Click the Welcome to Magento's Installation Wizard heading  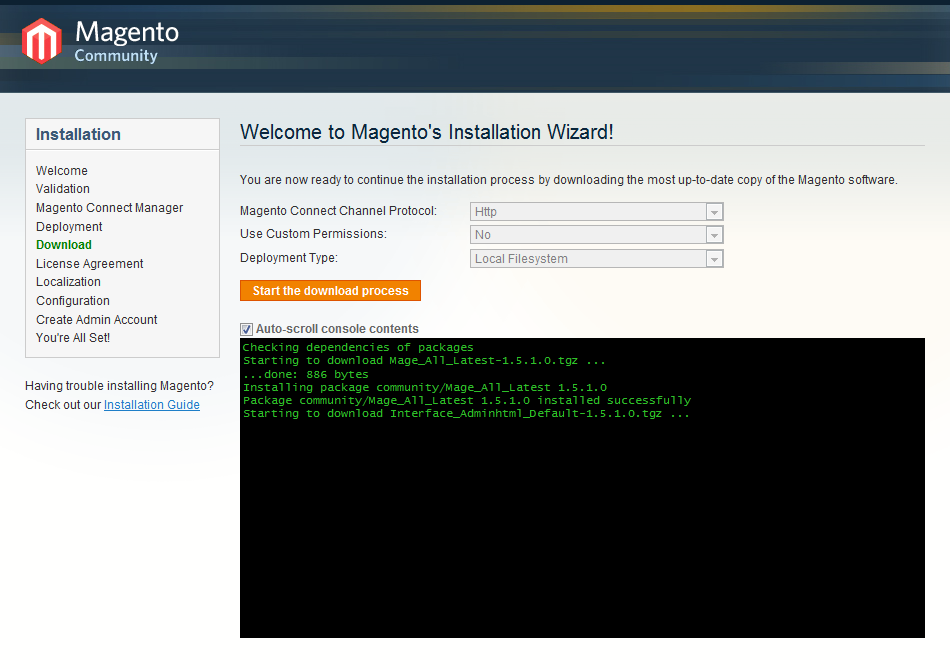[427, 132]
